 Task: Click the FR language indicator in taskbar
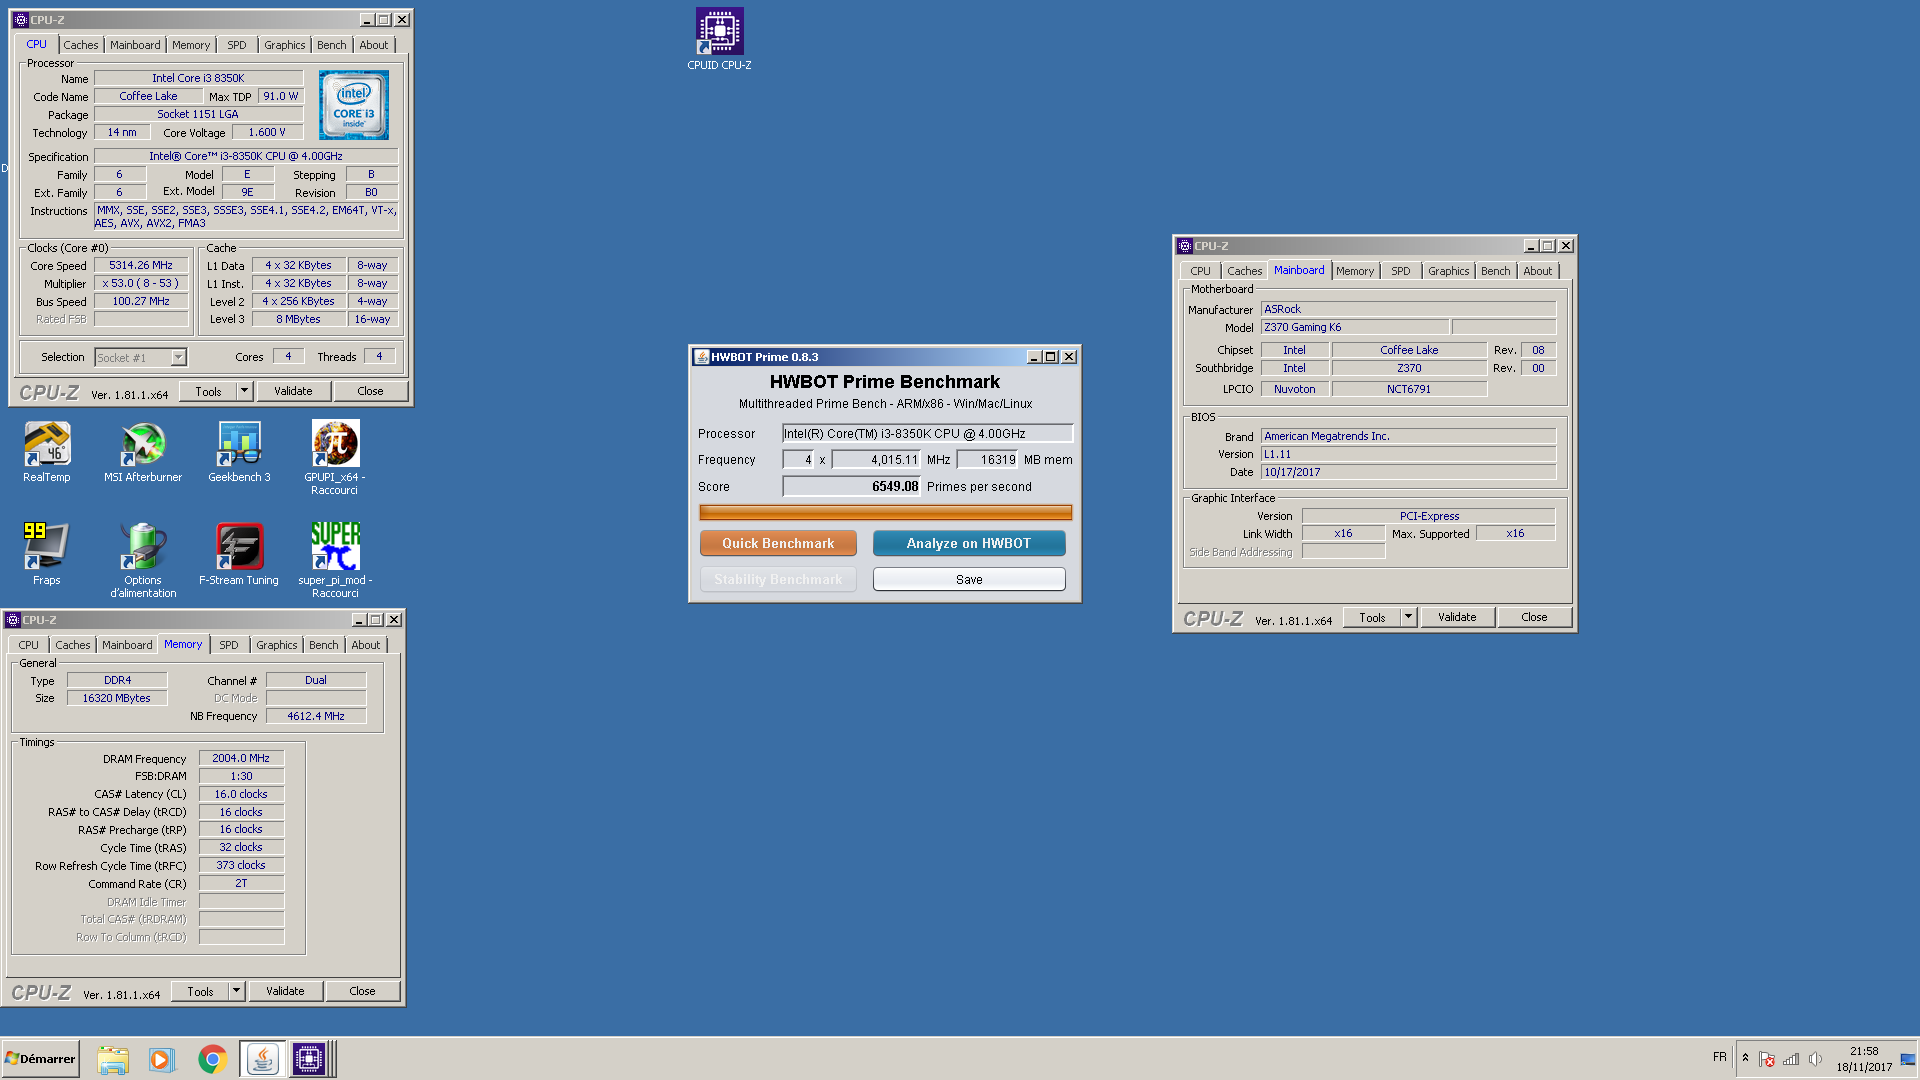point(1719,1057)
